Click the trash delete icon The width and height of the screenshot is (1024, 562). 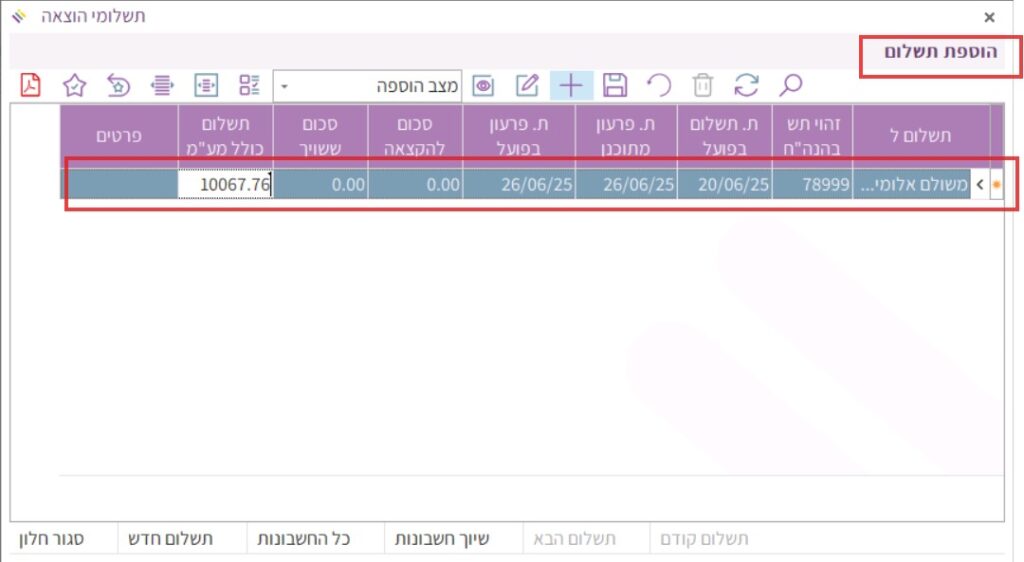coord(703,86)
